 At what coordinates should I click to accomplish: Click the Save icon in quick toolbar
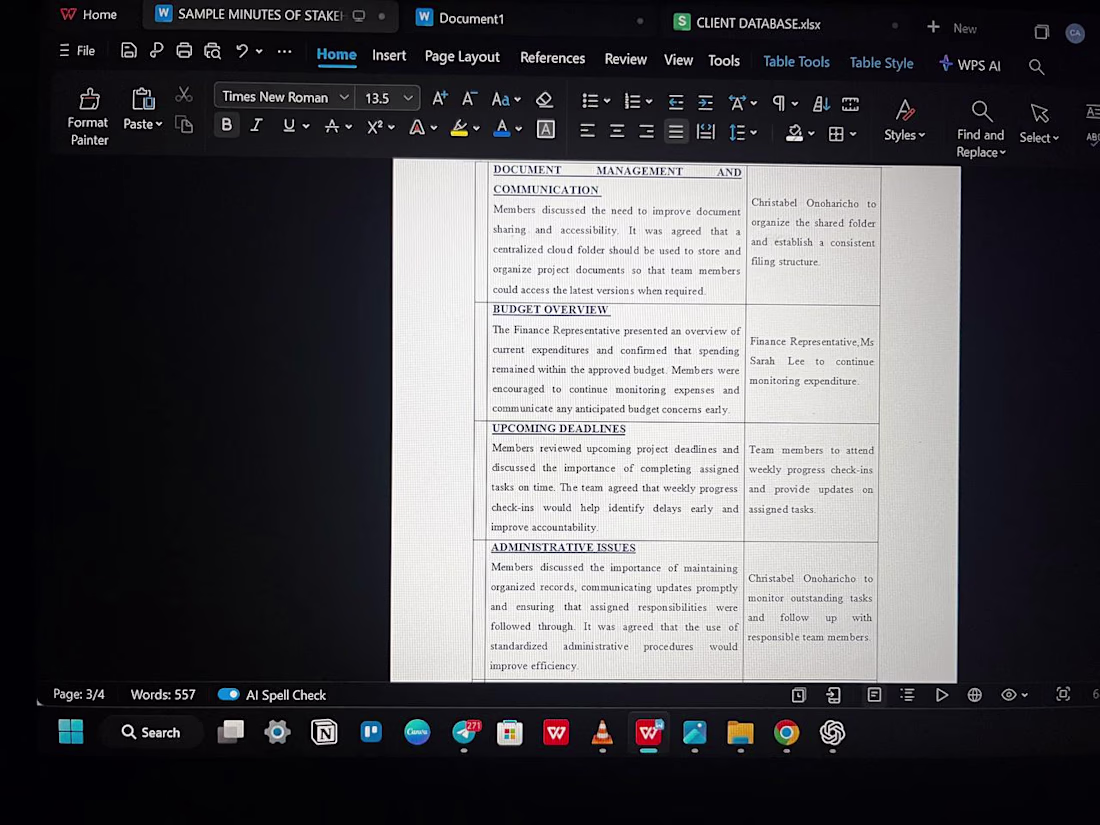point(128,50)
